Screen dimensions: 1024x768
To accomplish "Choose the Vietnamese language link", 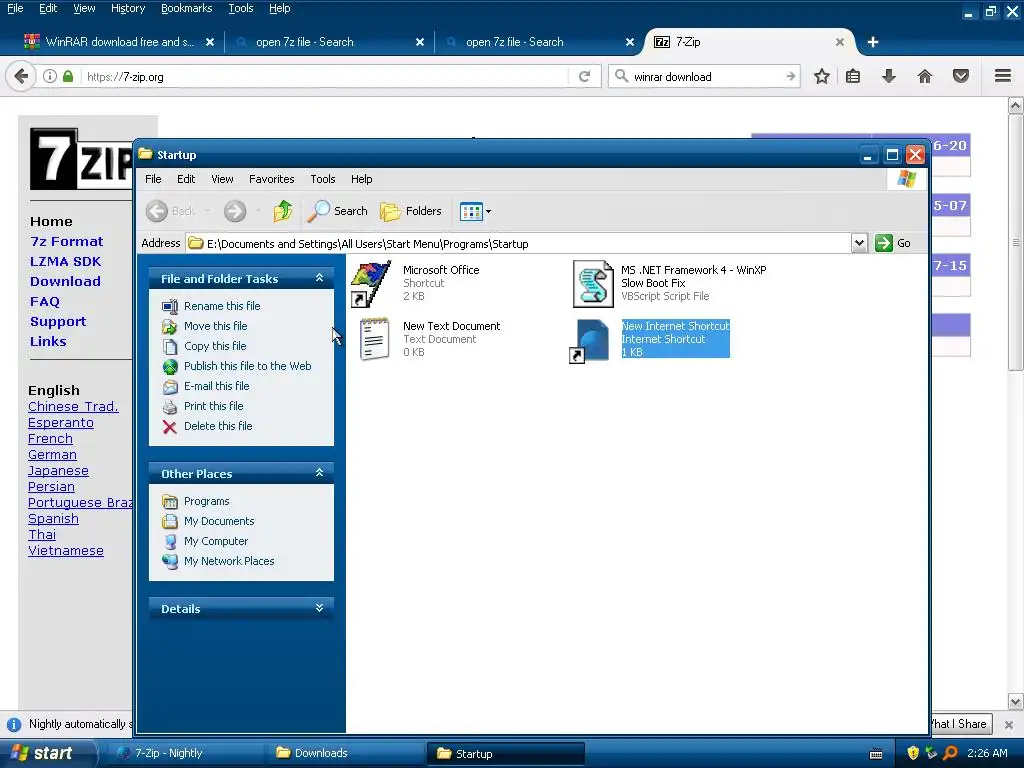I will (x=66, y=551).
